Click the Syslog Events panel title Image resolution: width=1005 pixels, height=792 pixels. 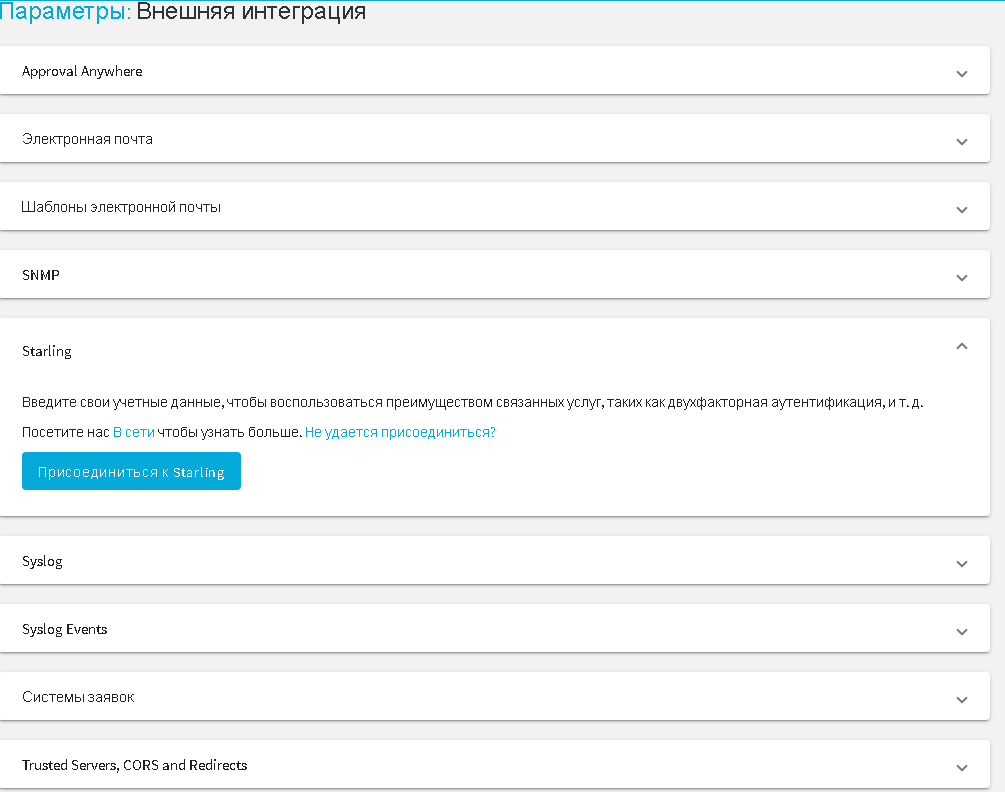point(64,630)
